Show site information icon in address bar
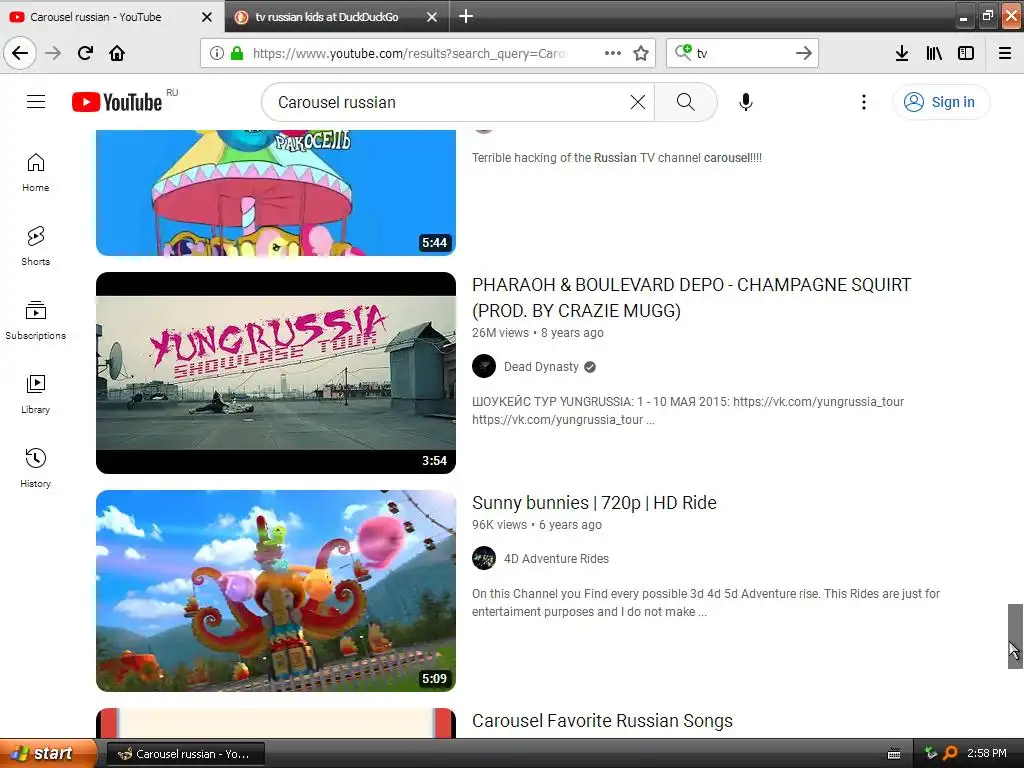Viewport: 1024px width, 768px height. pos(217,53)
